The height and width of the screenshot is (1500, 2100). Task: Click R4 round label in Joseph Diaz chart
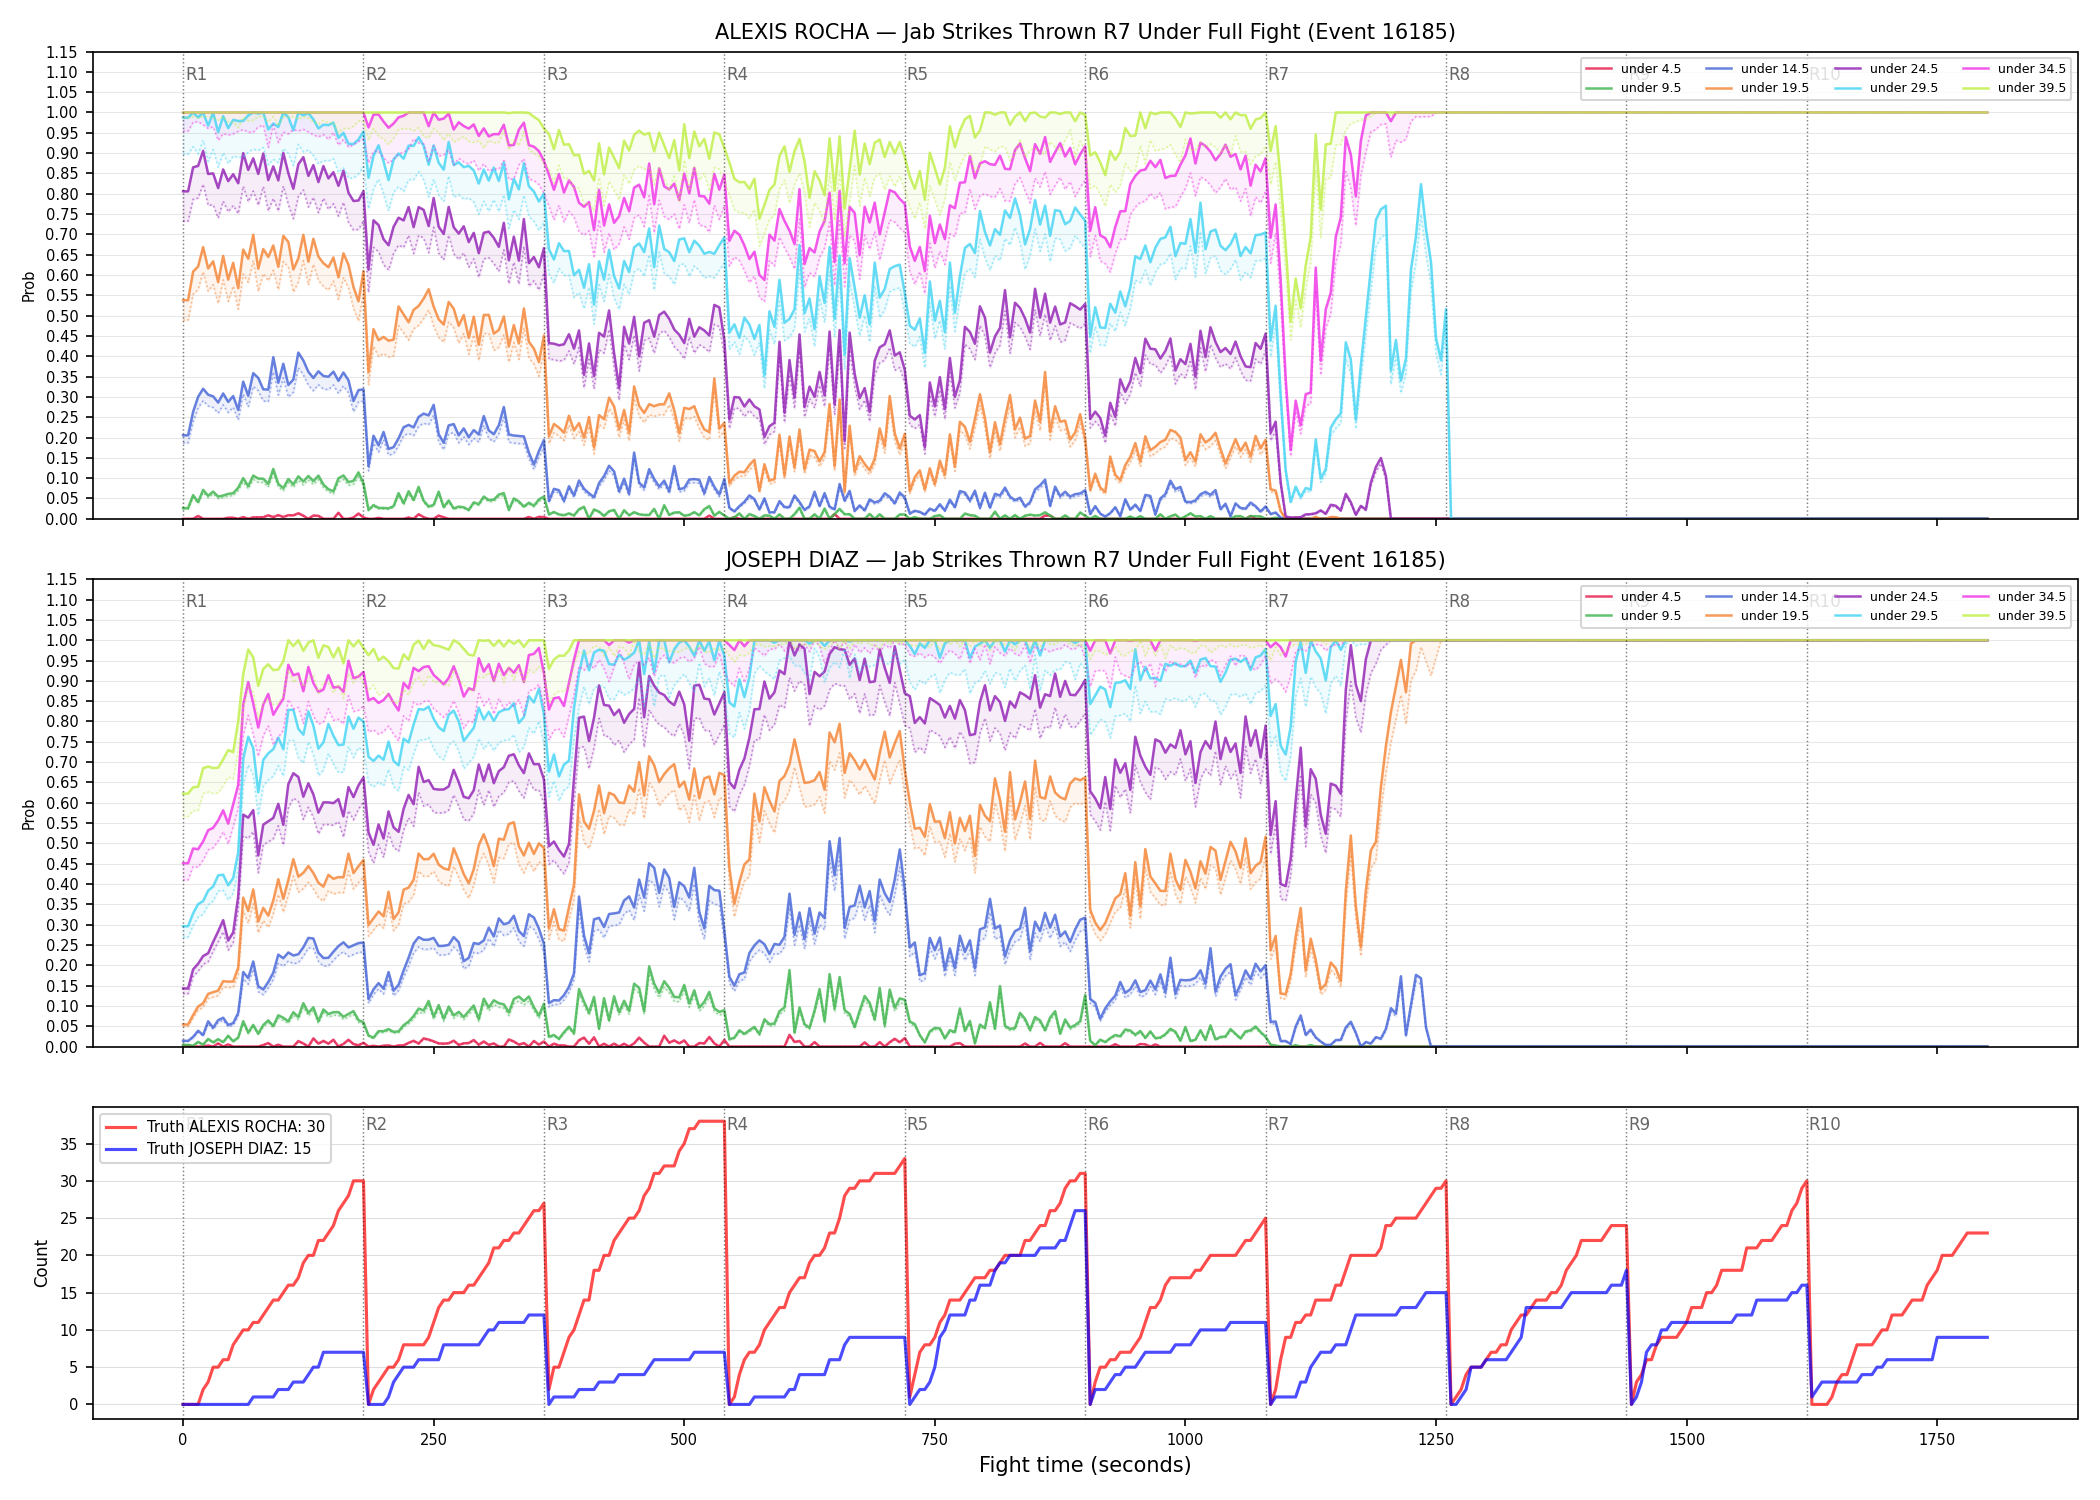coord(737,601)
